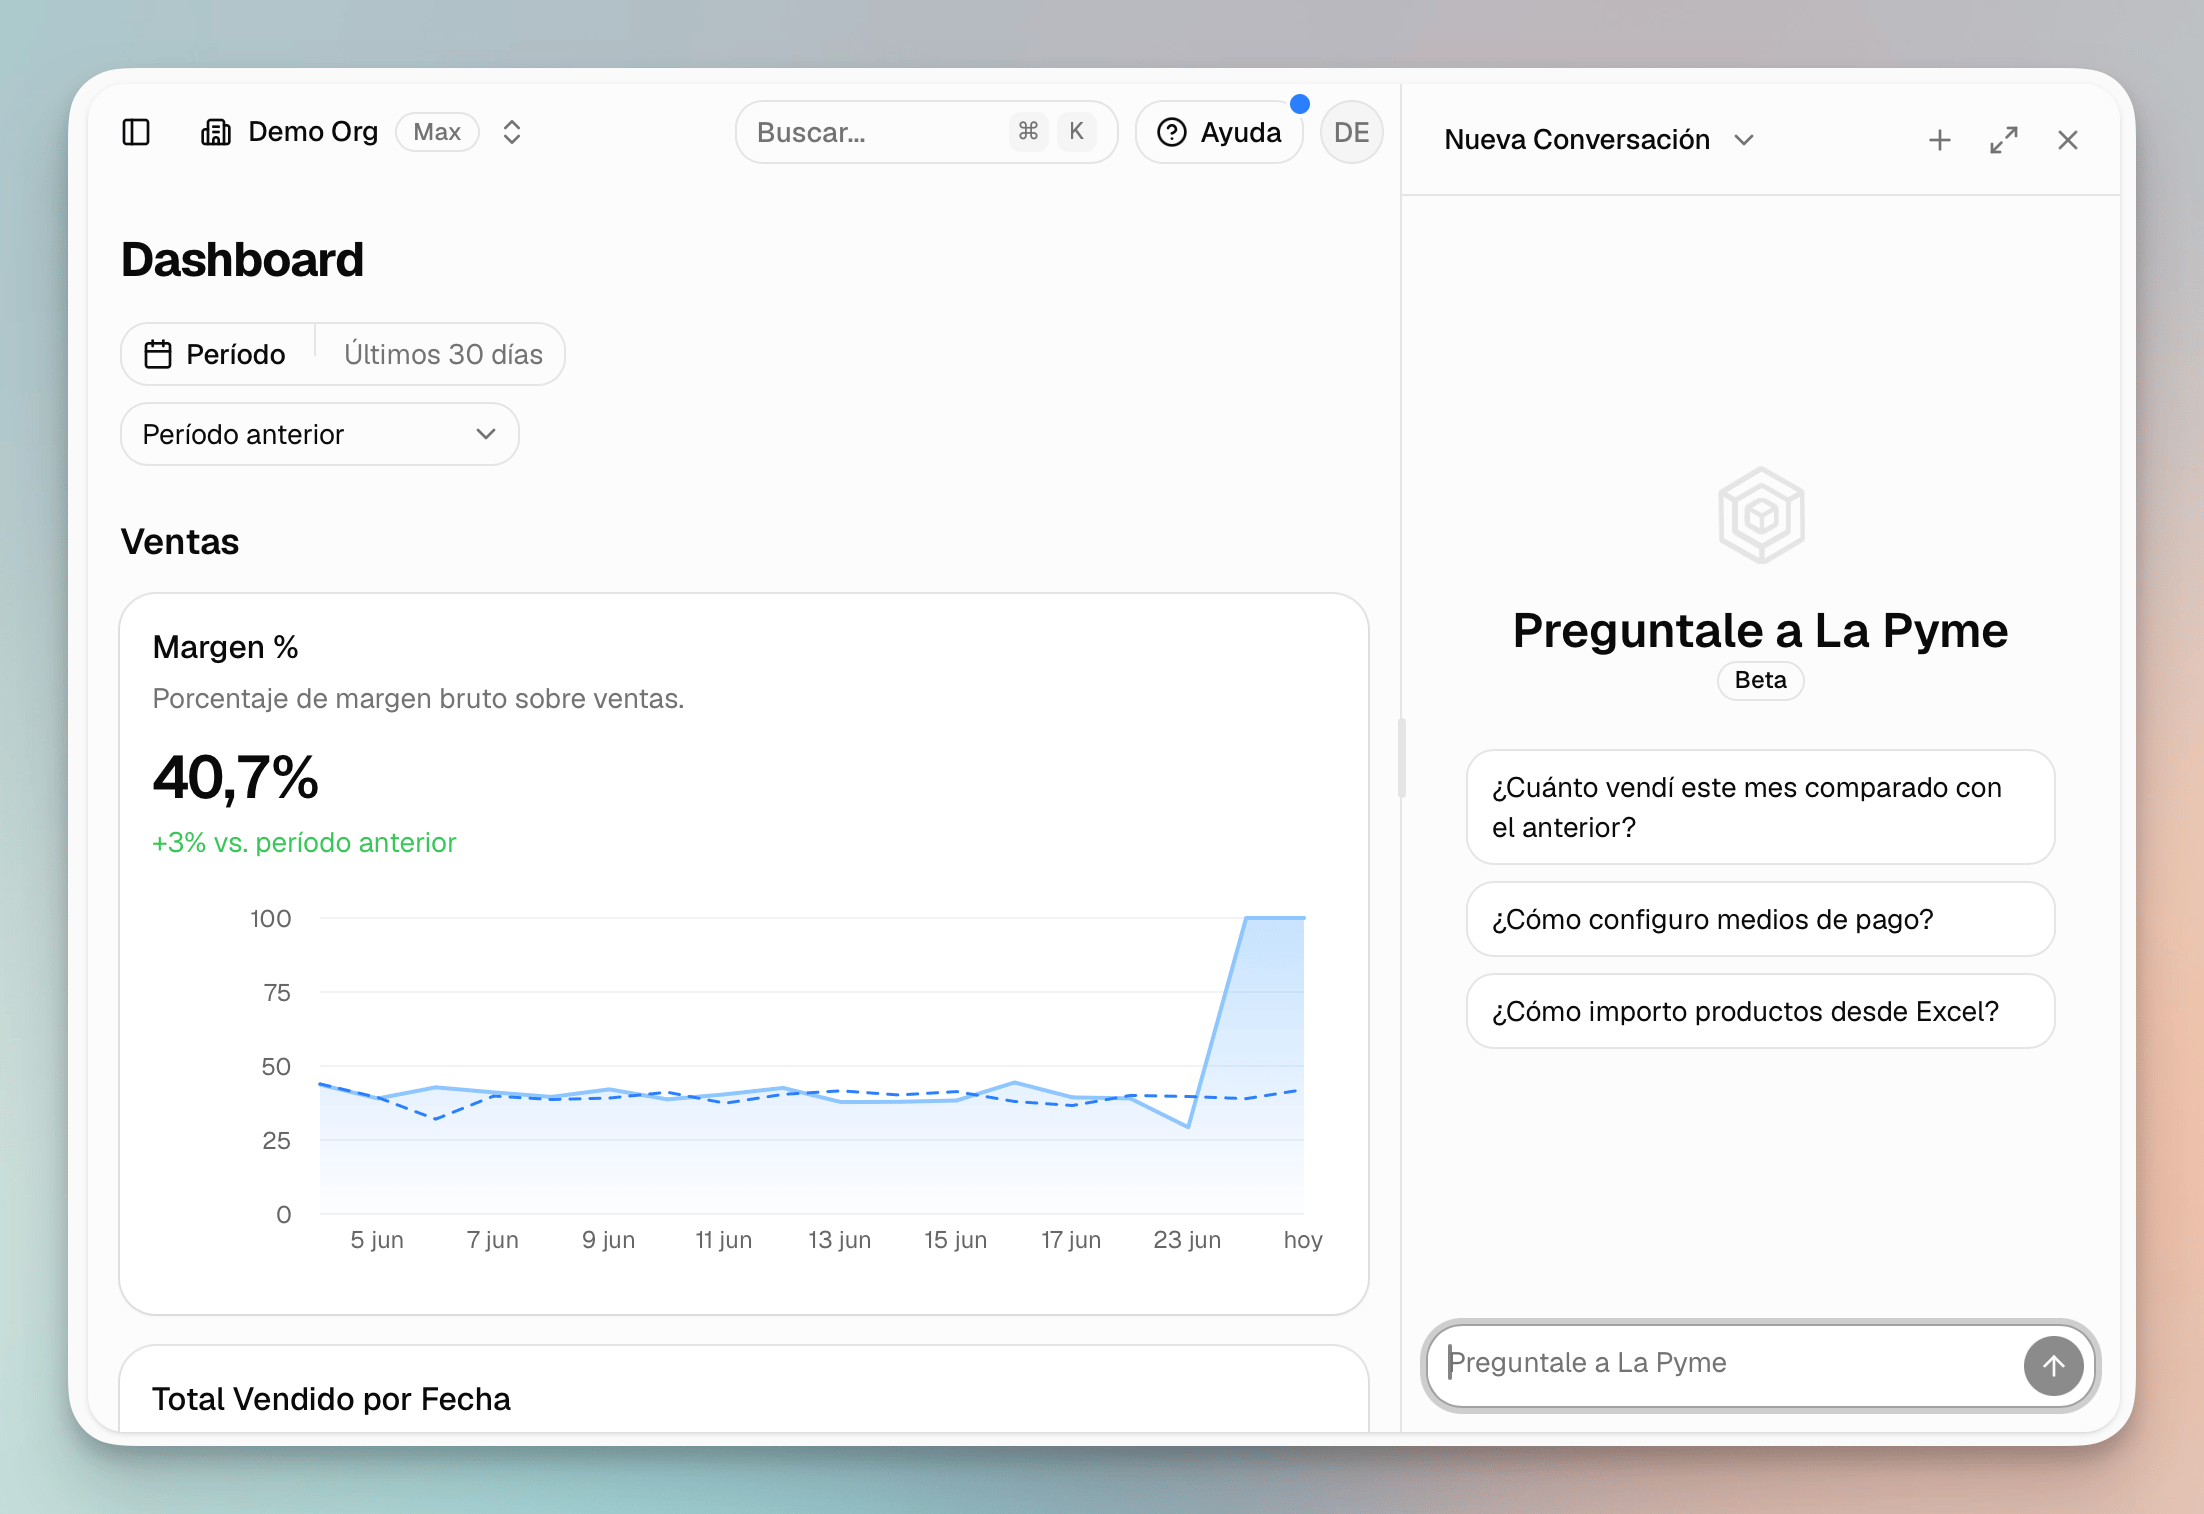The height and width of the screenshot is (1514, 2204).
Task: Choose '¿Cuánto vendí este mes' suggestion
Action: tap(1760, 807)
